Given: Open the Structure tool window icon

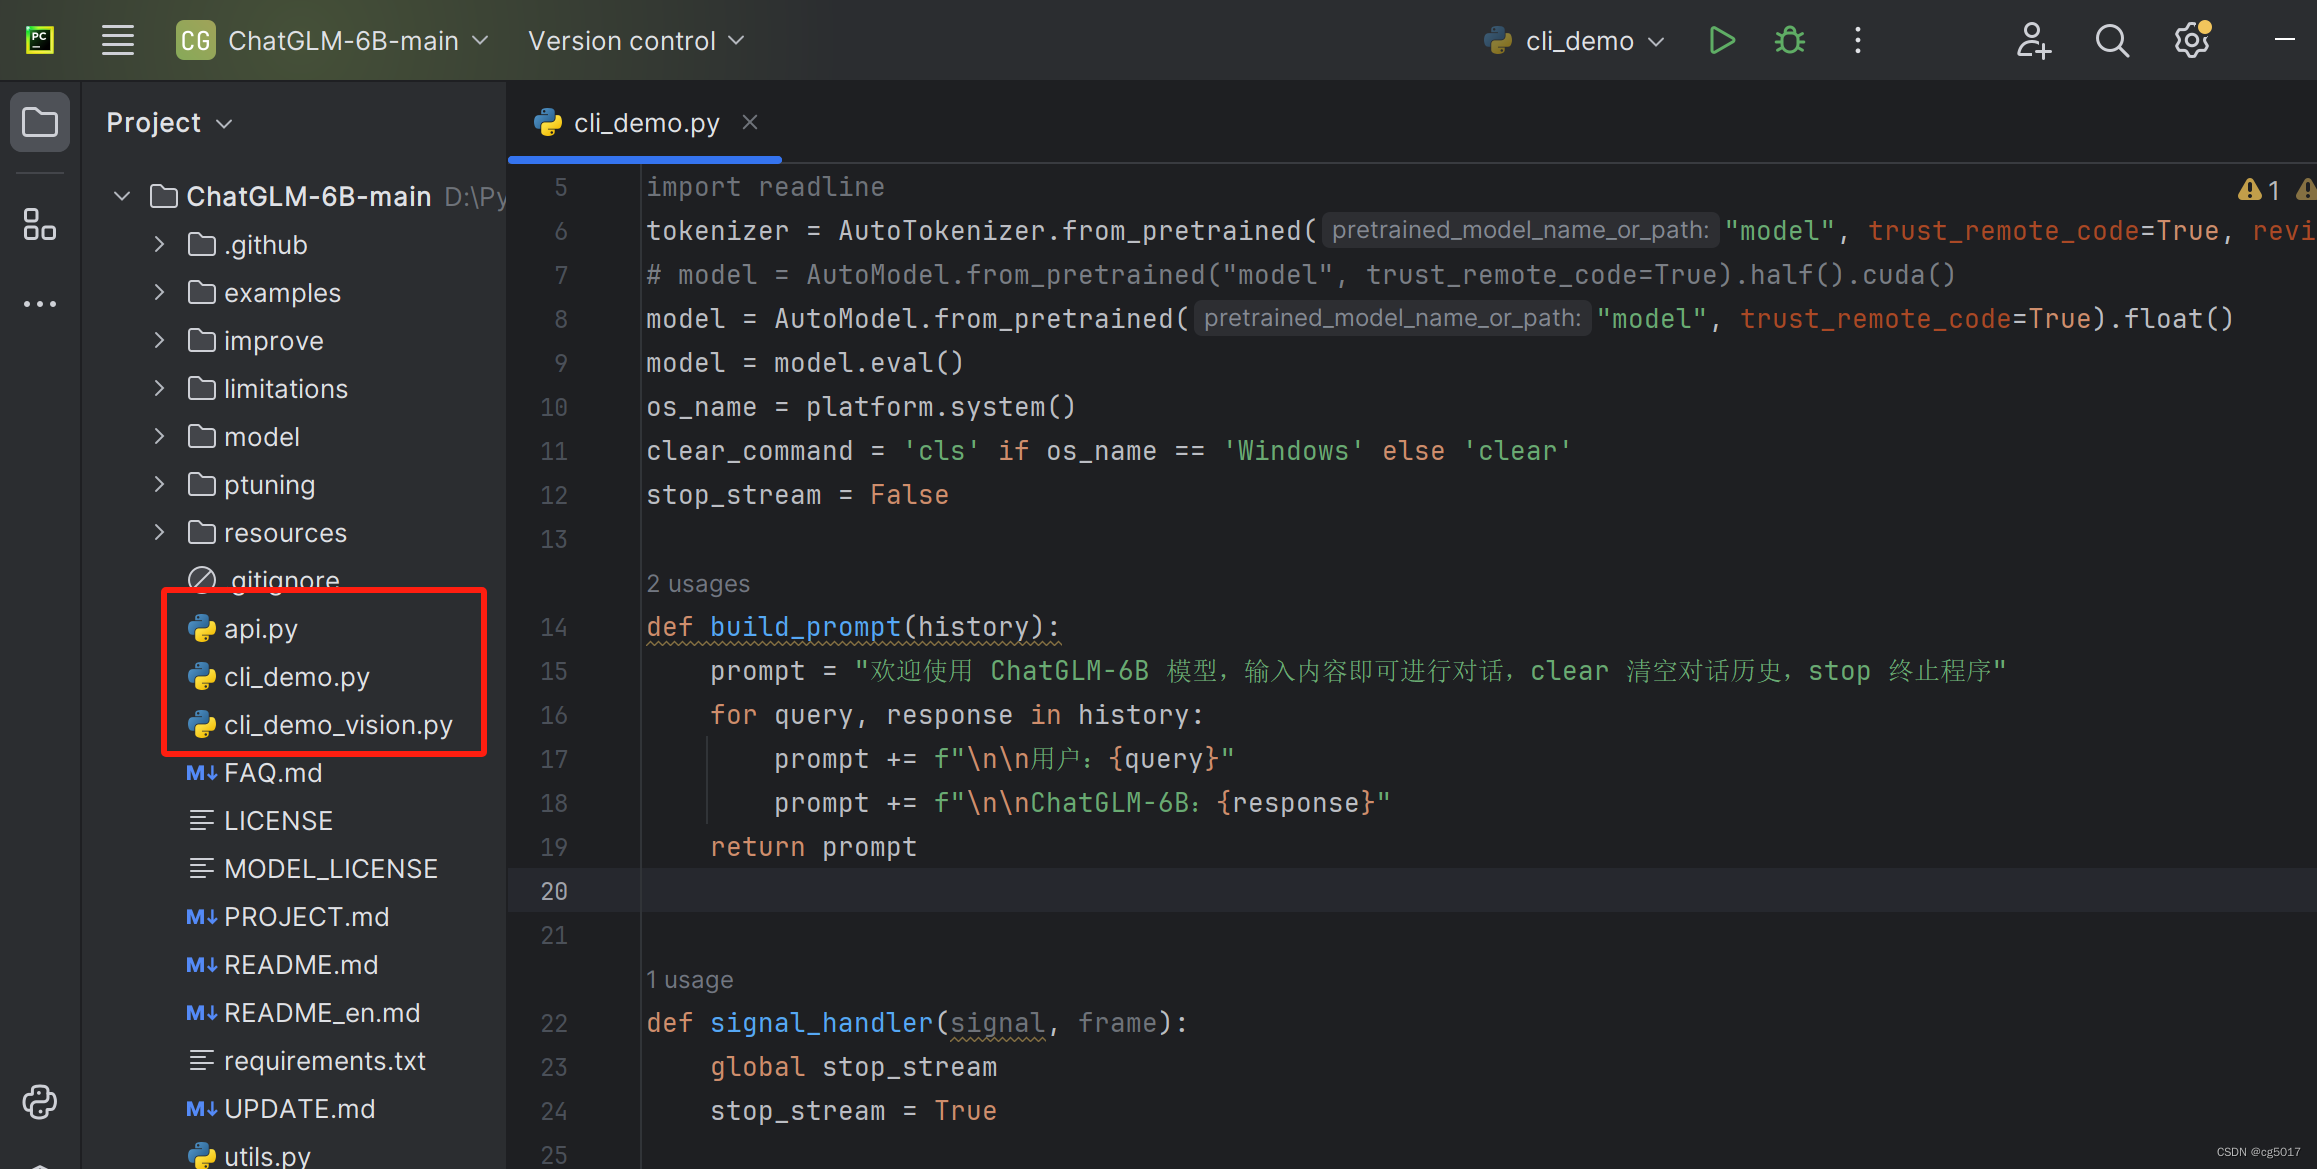Looking at the screenshot, I should 40,224.
